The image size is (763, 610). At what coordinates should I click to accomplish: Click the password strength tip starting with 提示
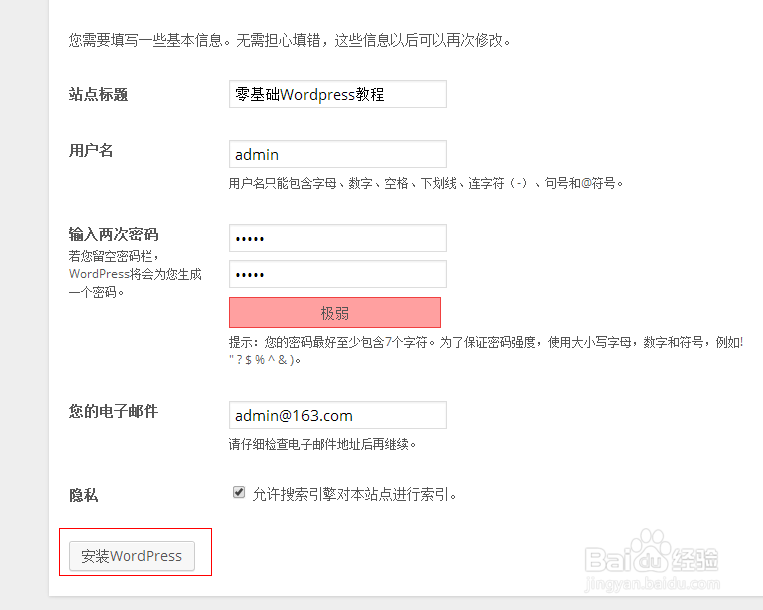tap(485, 342)
